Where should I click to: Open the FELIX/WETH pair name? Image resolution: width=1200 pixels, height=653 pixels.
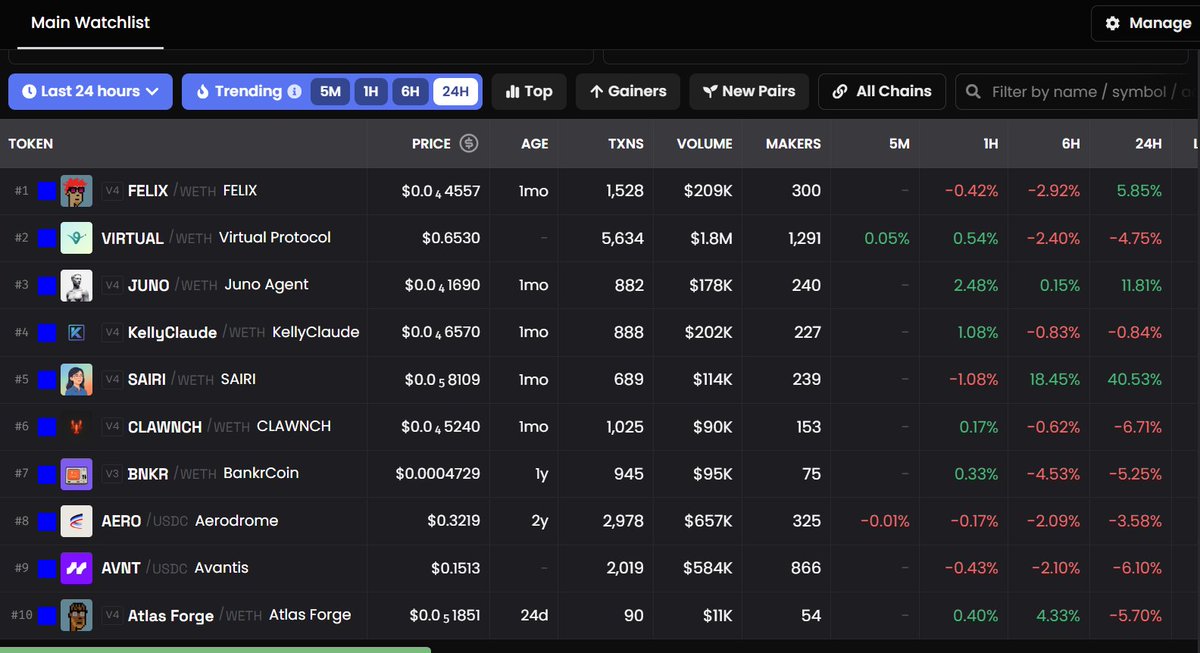click(x=172, y=191)
